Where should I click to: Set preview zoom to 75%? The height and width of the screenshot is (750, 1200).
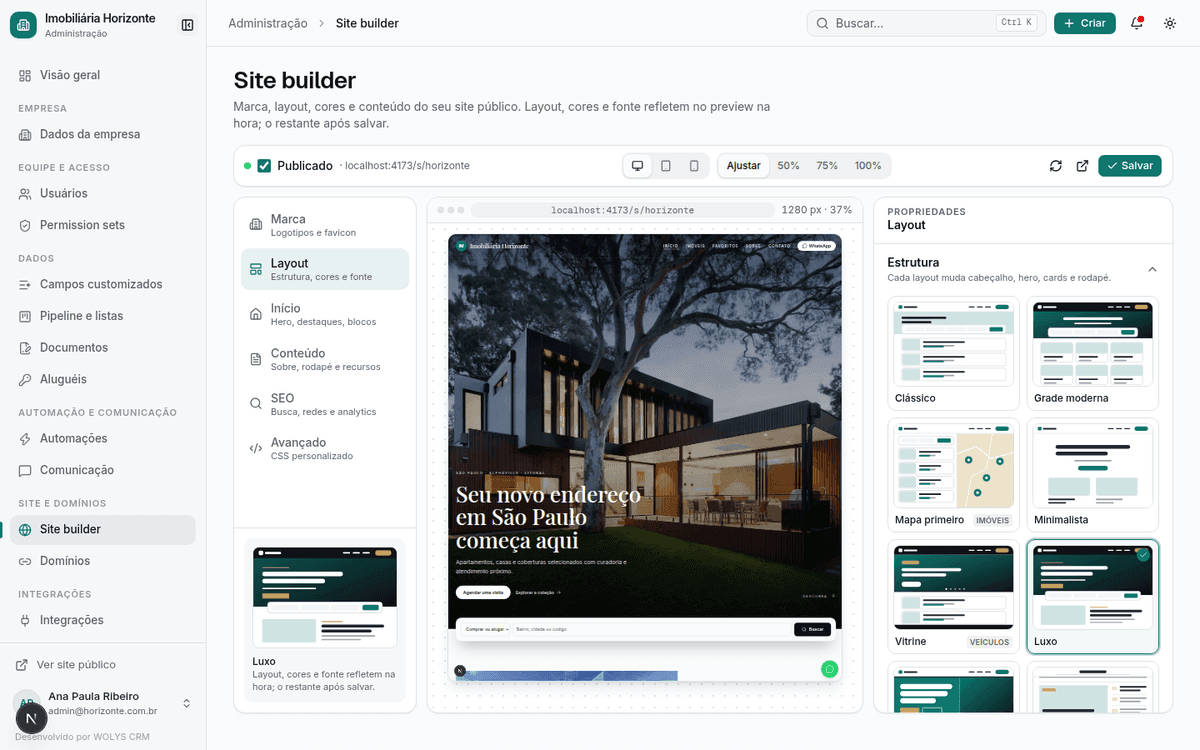click(827, 166)
